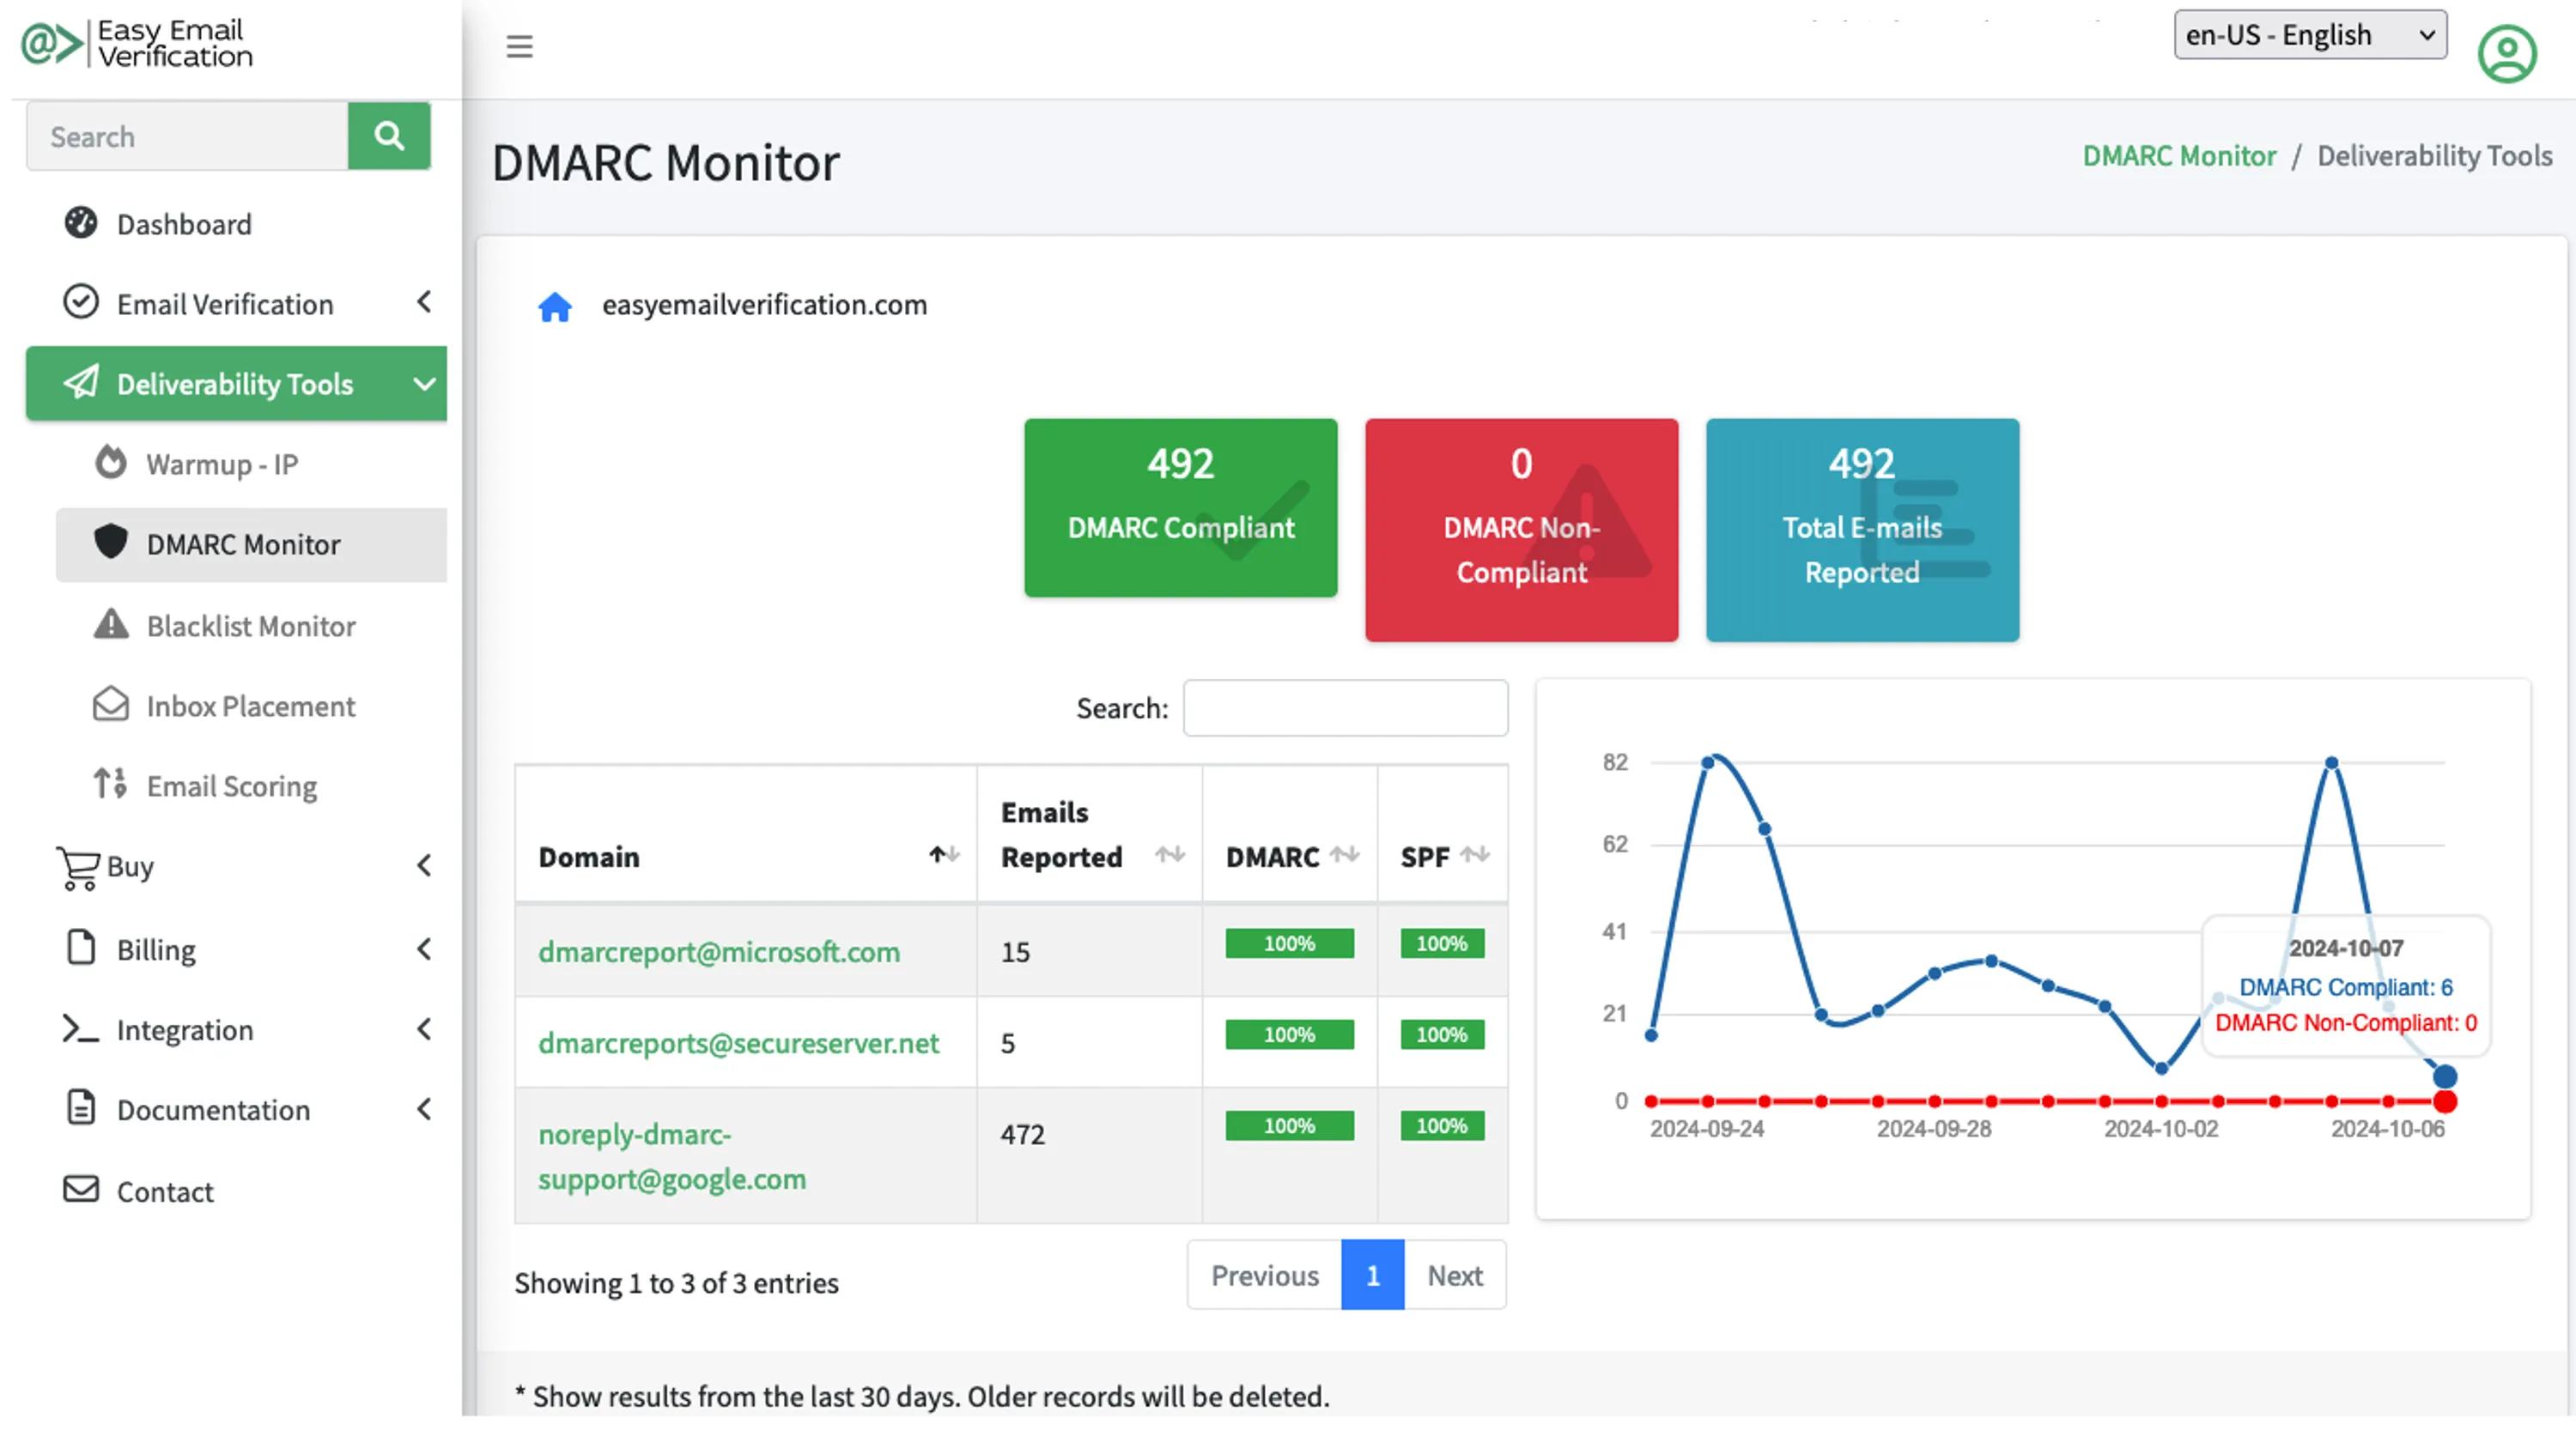Open the Dashboard menu item

[x=236, y=224]
